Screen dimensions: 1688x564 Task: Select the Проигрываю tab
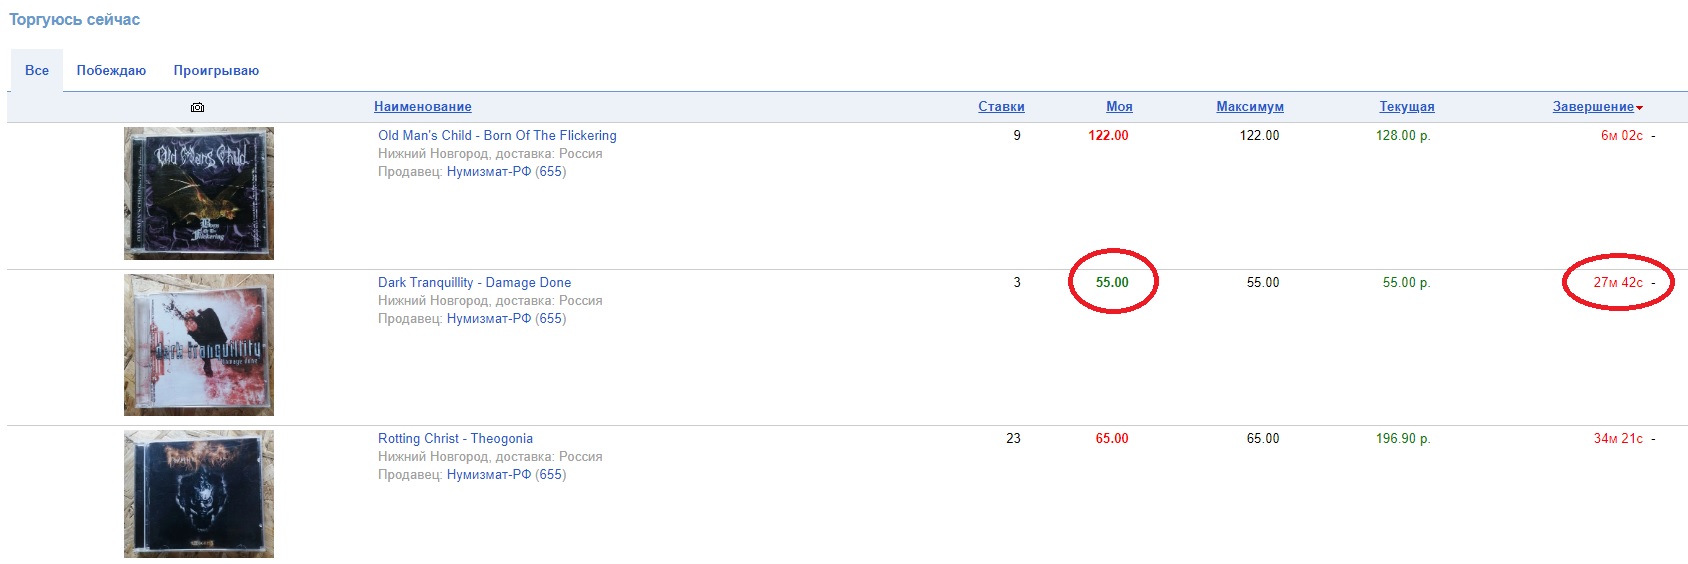tap(216, 71)
